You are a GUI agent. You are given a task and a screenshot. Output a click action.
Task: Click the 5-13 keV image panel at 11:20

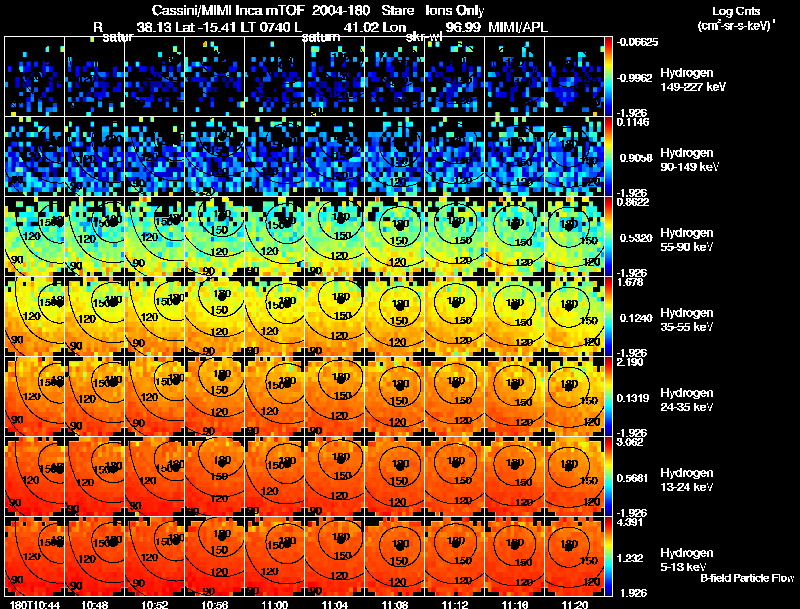click(574, 556)
